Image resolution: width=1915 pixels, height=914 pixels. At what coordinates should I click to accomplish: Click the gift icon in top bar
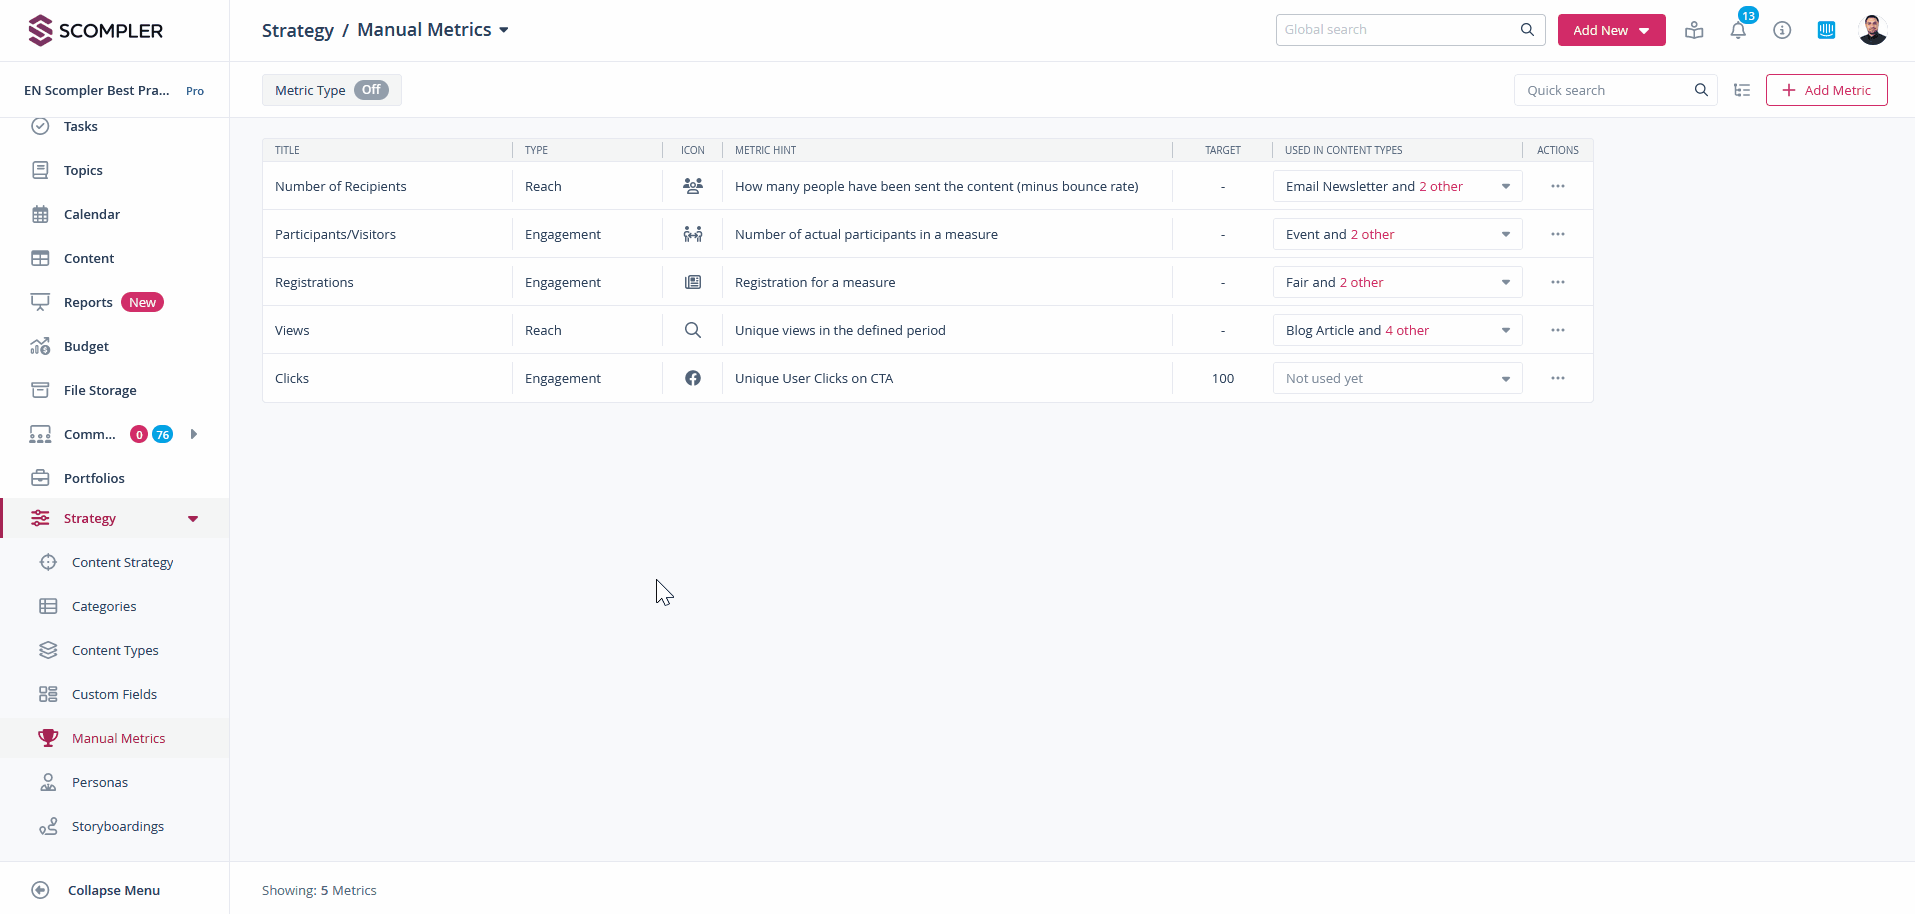[x=1694, y=30]
